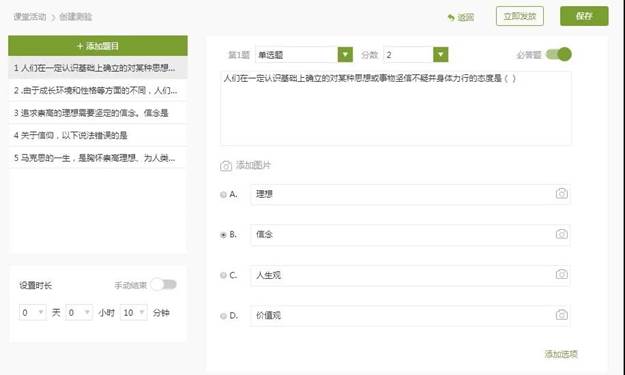625x375 pixels.
Task: Click camera icon for option D
Action: point(562,315)
